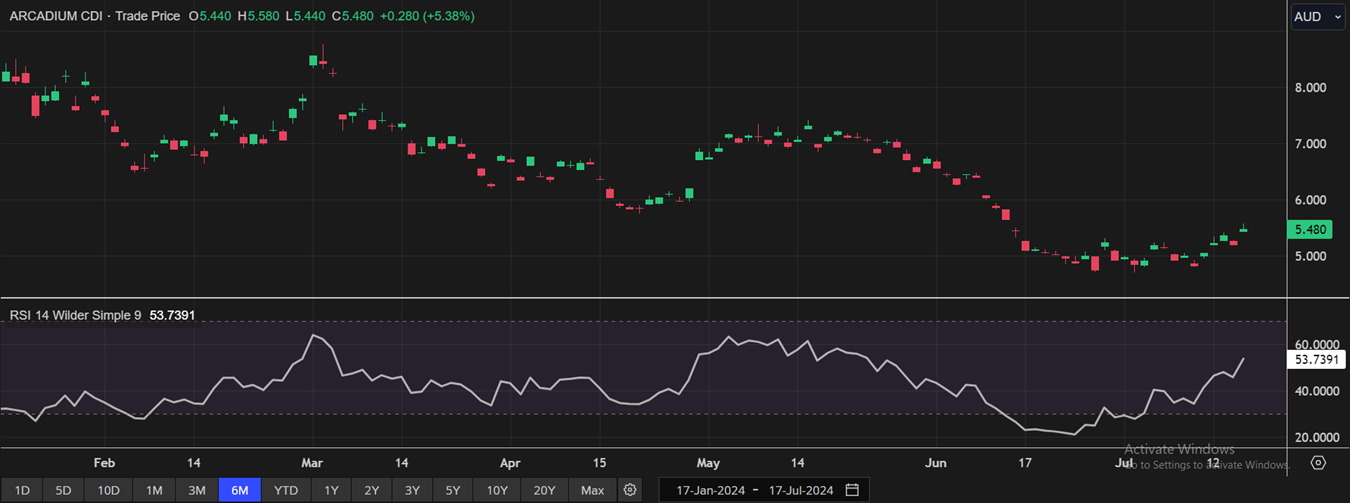Click the ARCADIUM CDI Trade Price title

pos(95,17)
